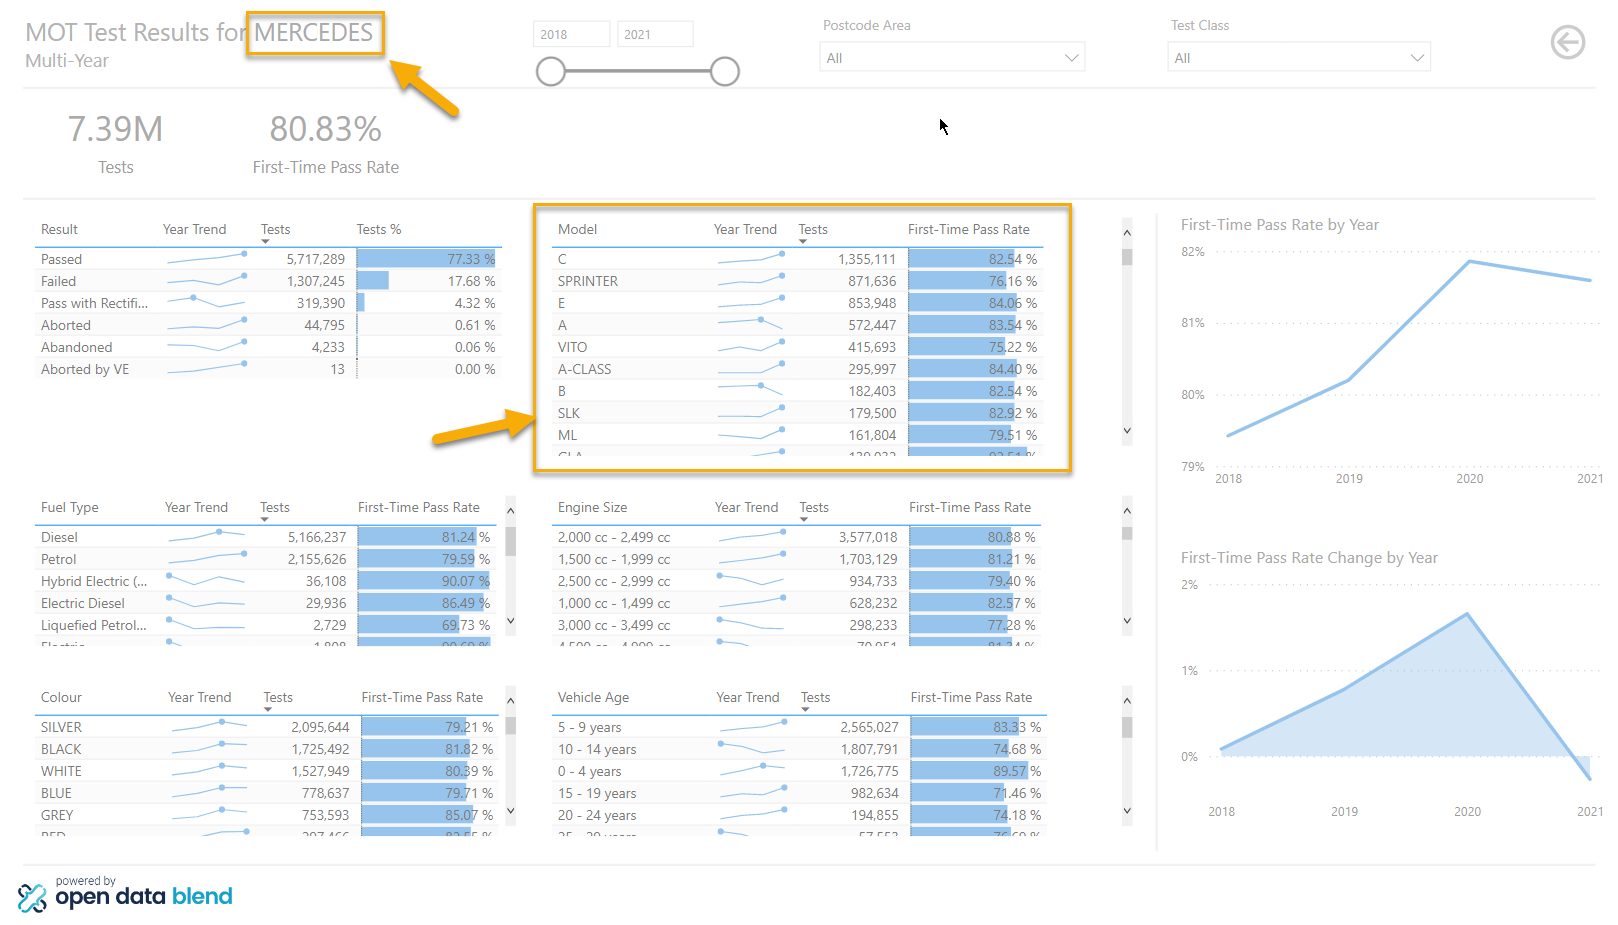Select the Diesel fuel type row
The image size is (1618, 925).
click(x=266, y=537)
